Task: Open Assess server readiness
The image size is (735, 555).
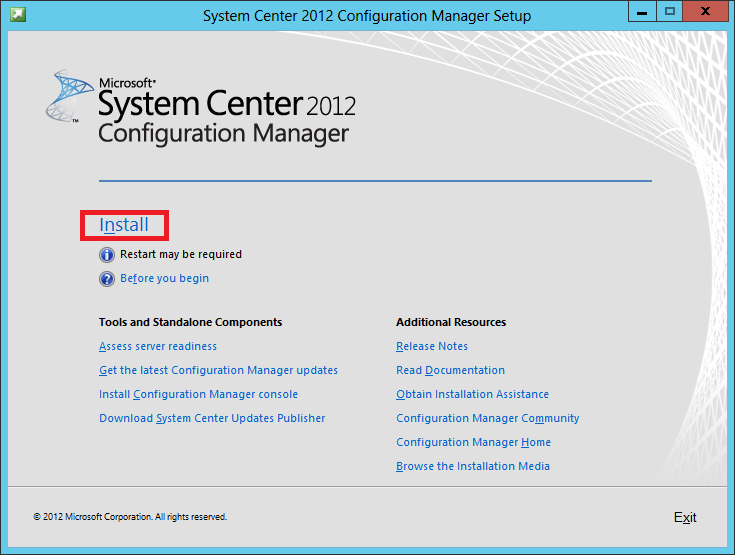Action: click(x=158, y=347)
